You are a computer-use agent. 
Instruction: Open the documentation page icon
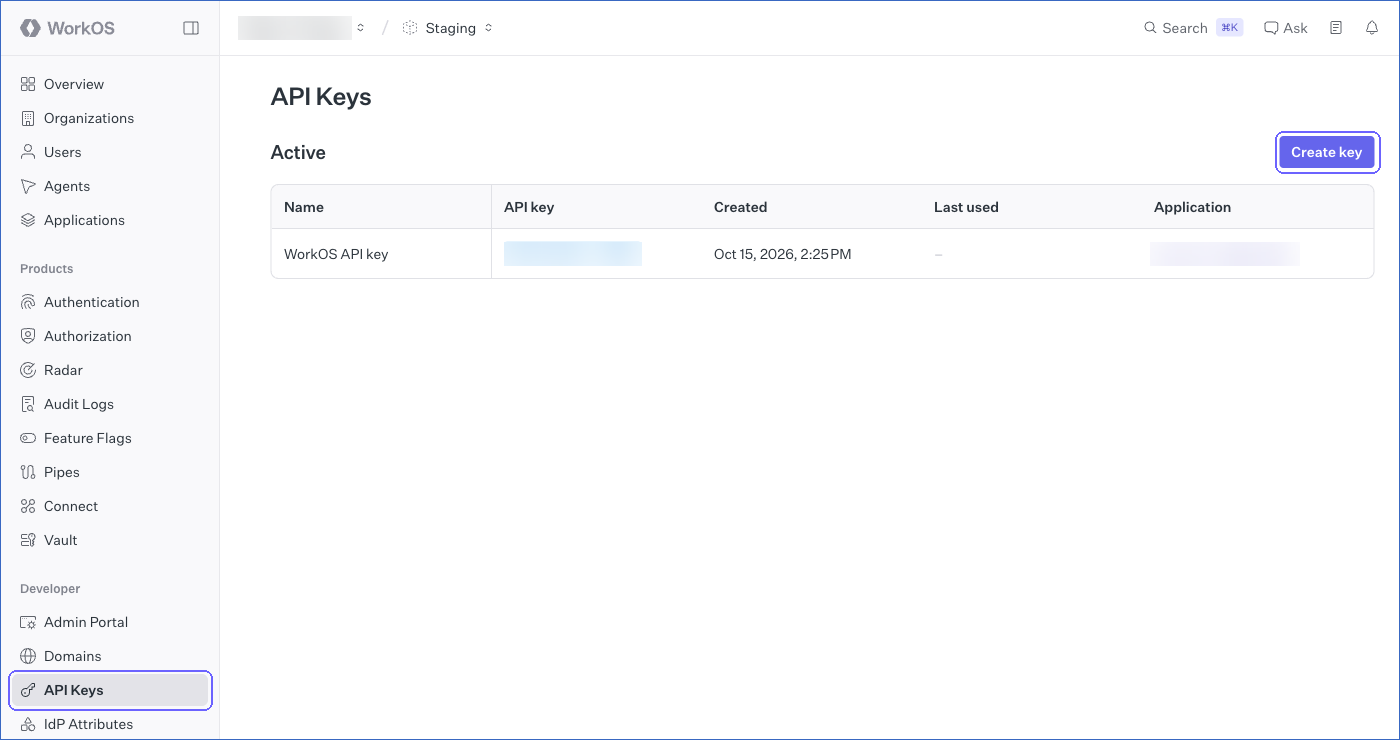click(x=1336, y=28)
